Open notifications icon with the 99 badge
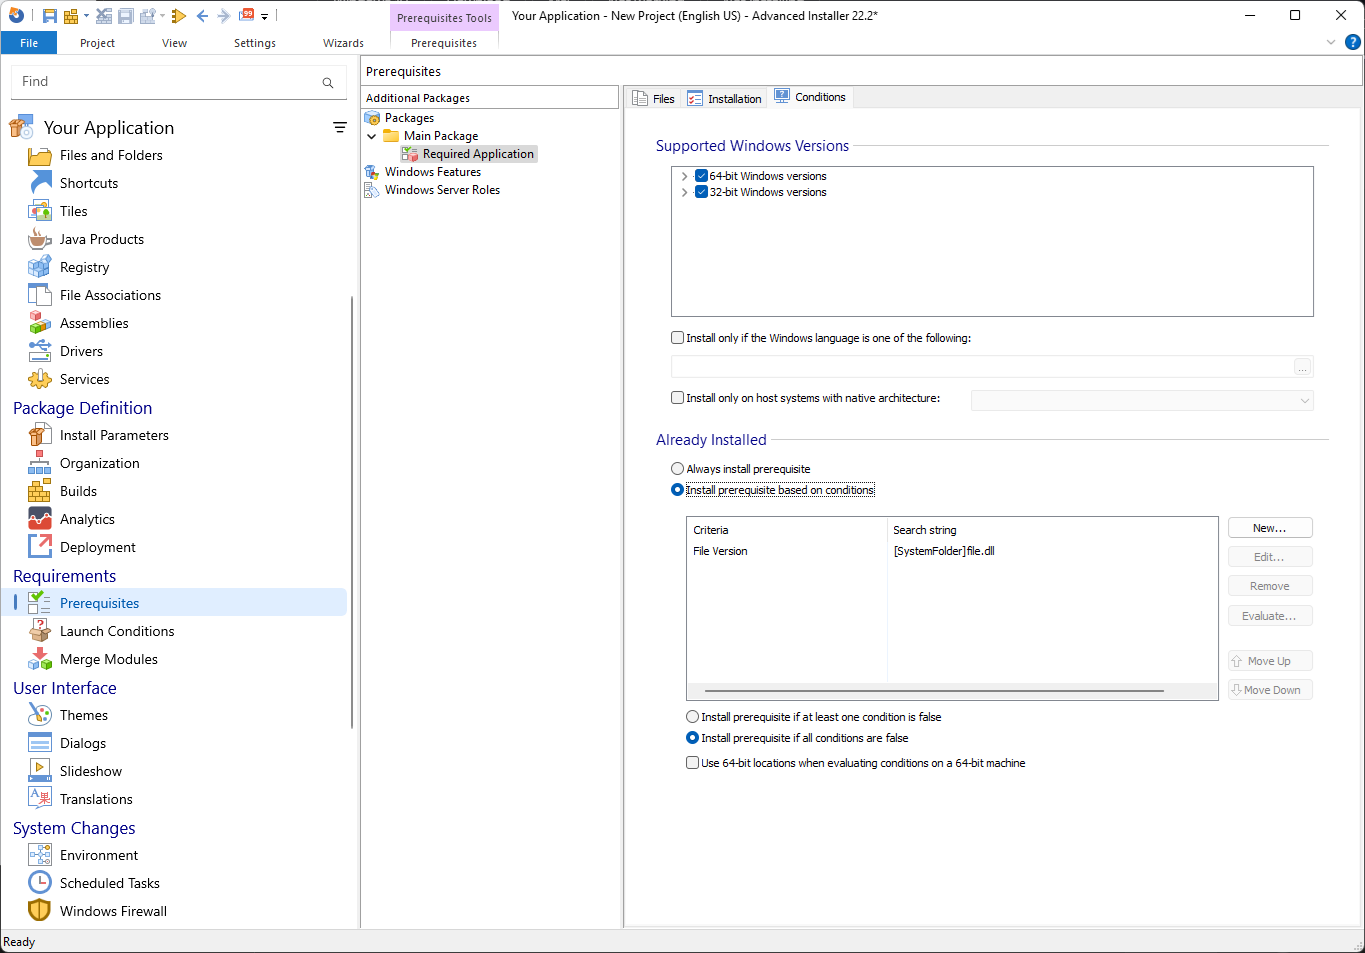 tap(246, 15)
